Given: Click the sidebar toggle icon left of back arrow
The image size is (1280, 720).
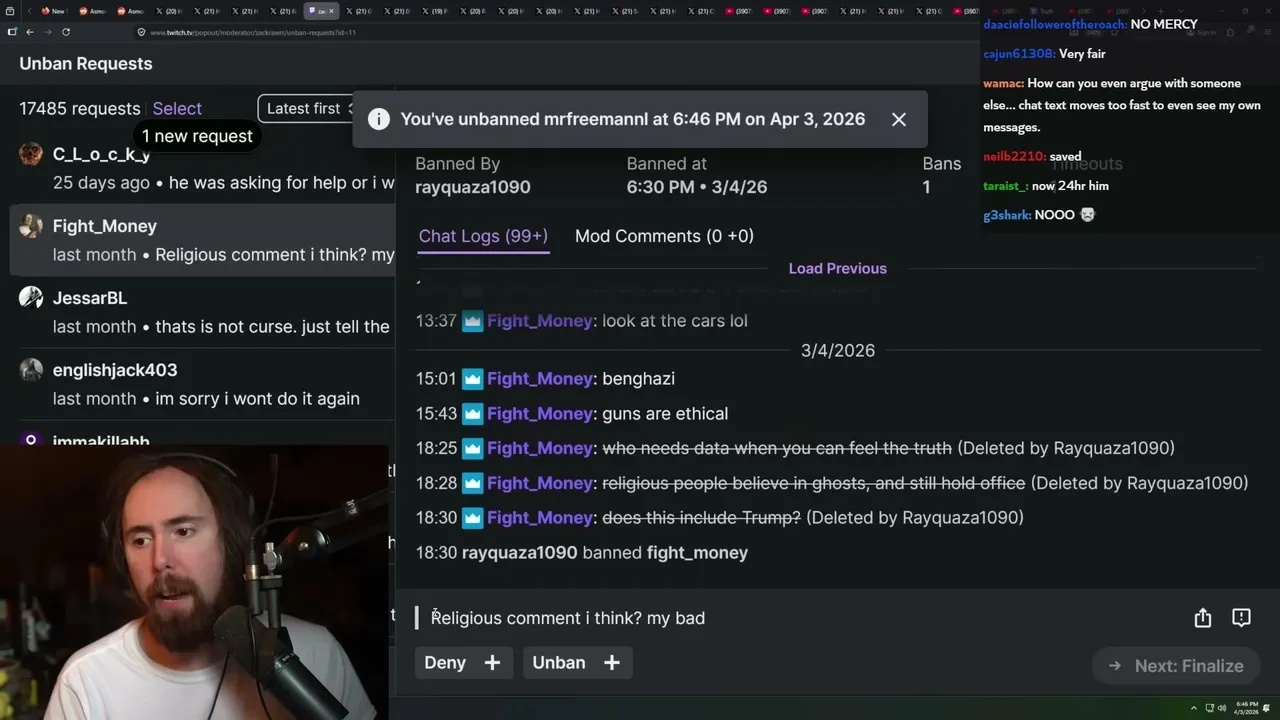Looking at the screenshot, I should [12, 32].
